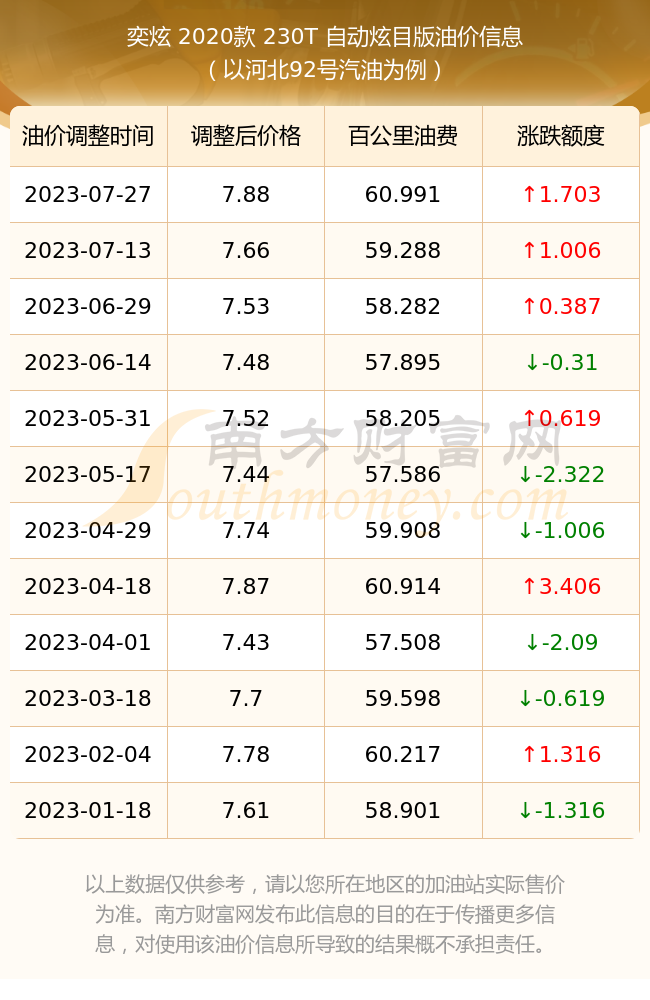Select the fuel cost 57.895 cell

point(403,363)
